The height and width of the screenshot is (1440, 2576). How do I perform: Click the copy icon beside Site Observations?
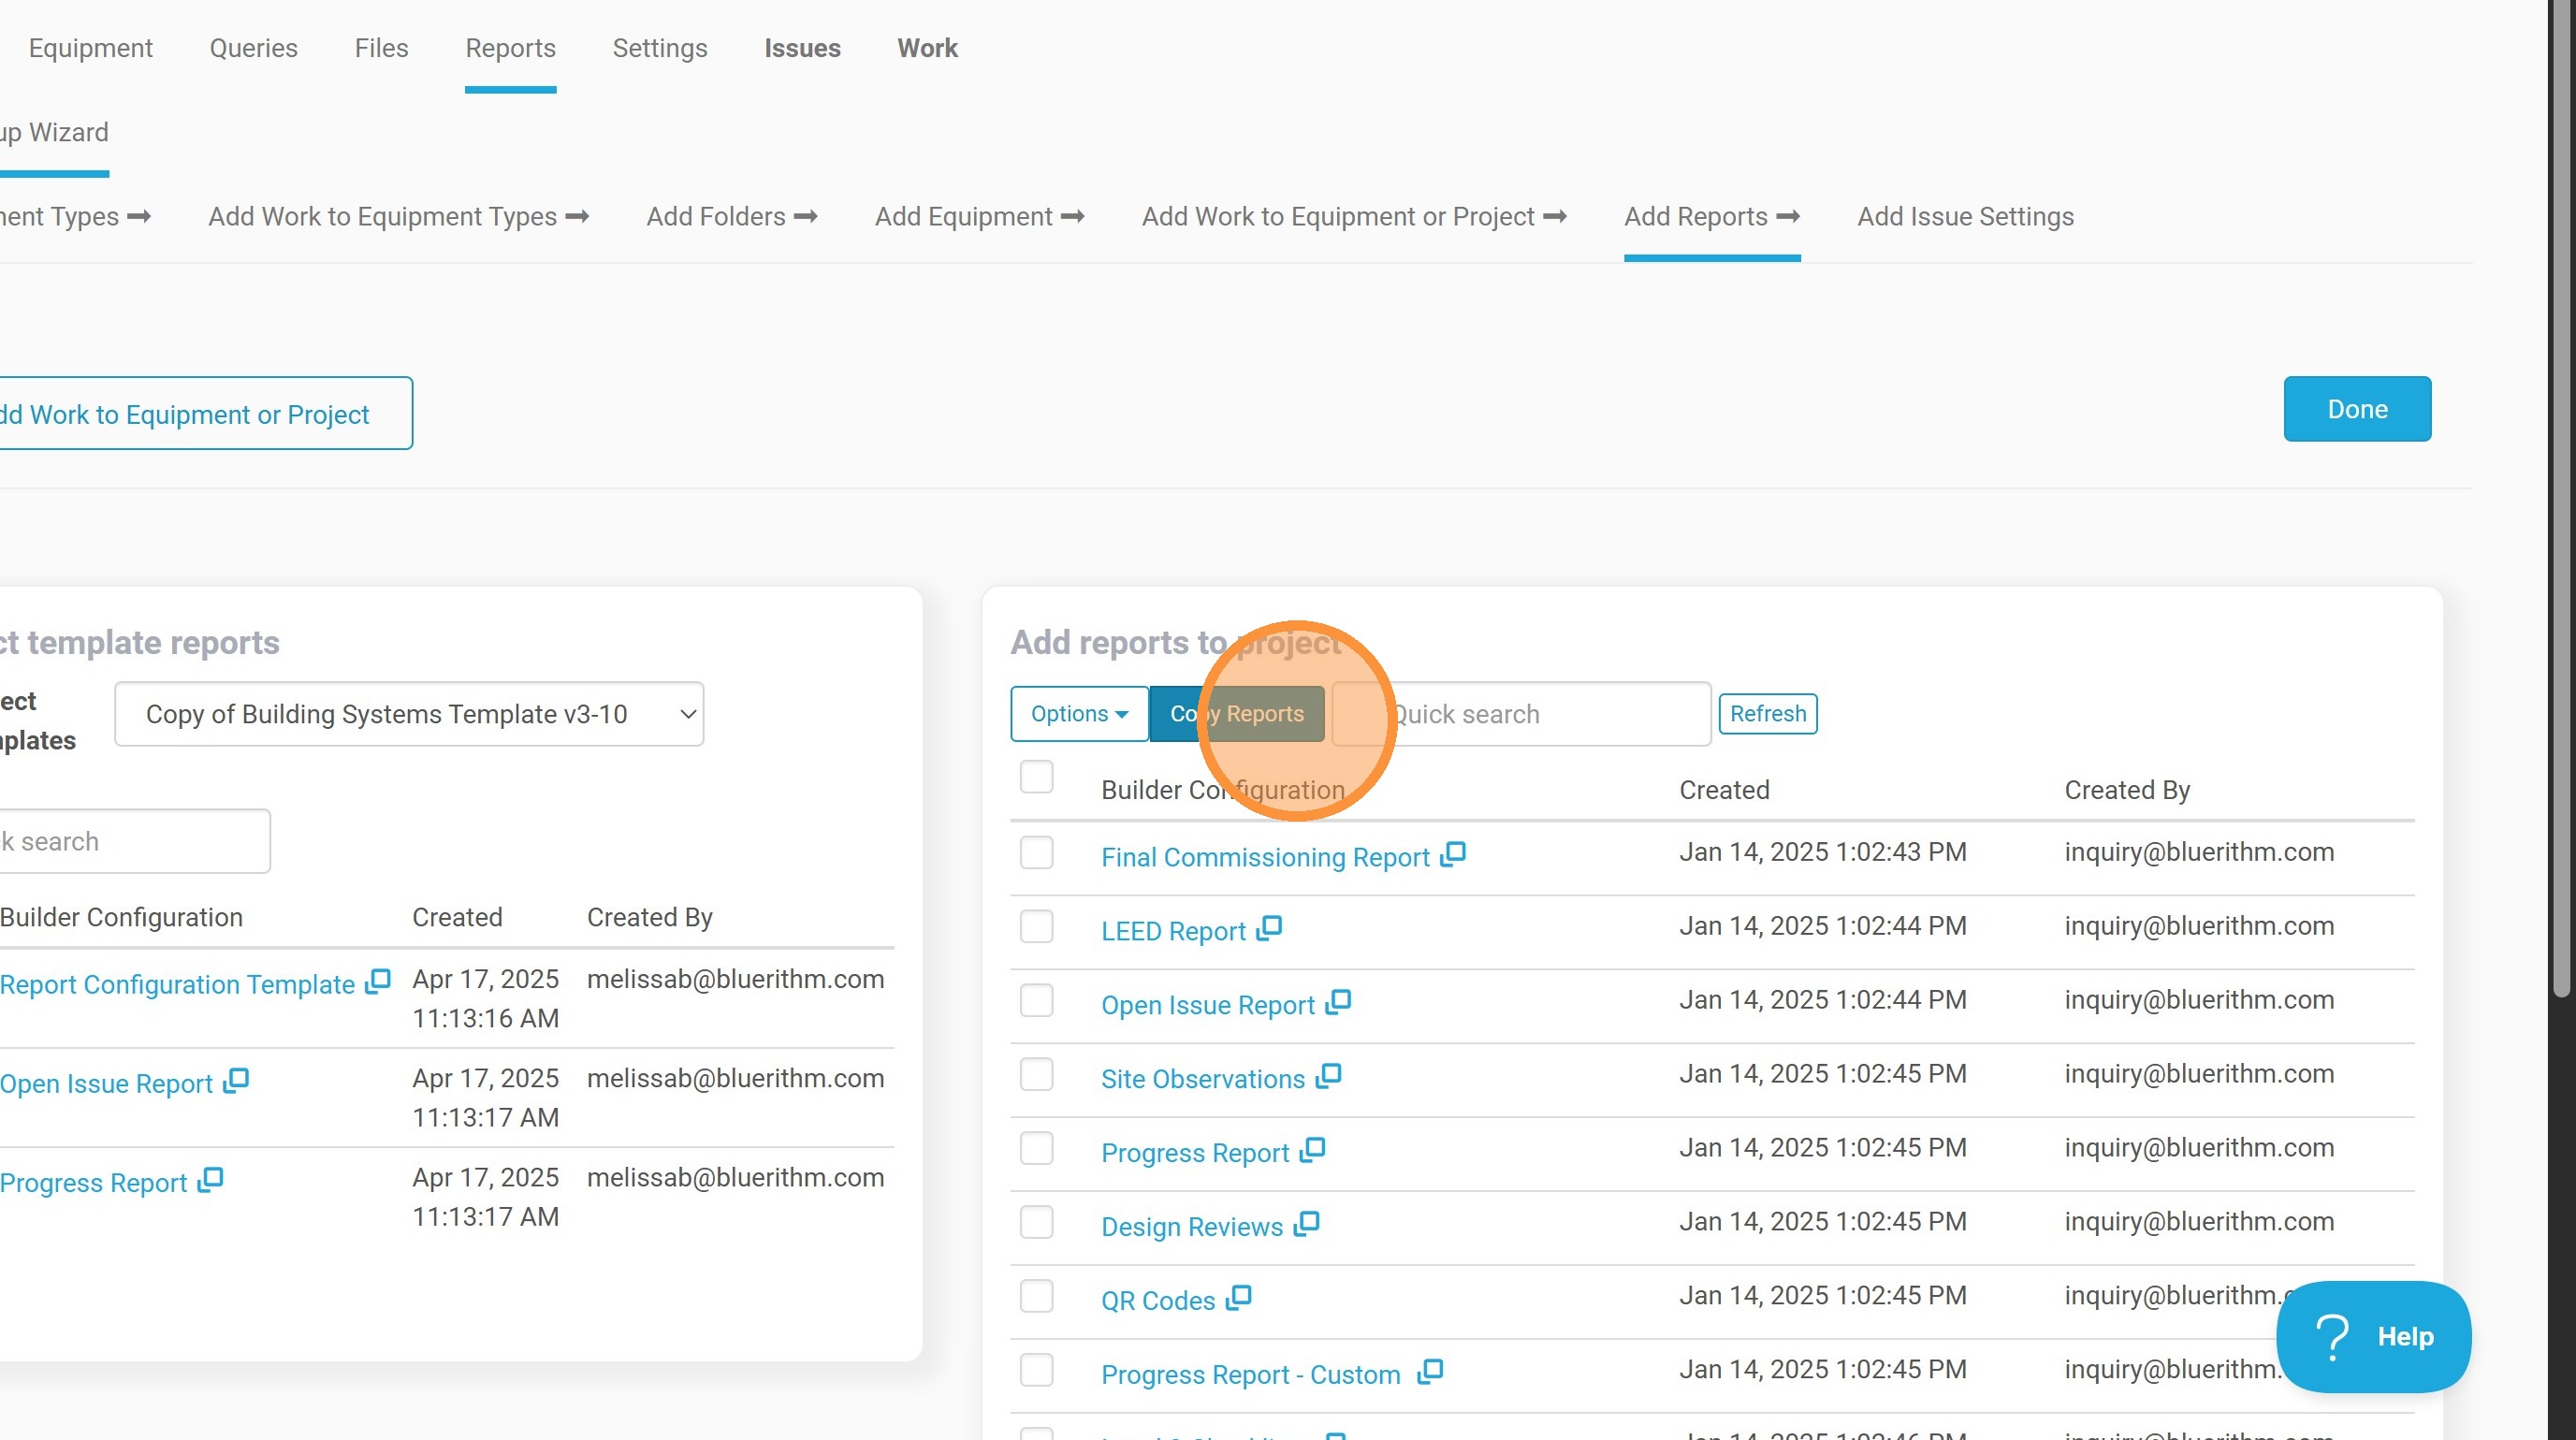point(1330,1075)
